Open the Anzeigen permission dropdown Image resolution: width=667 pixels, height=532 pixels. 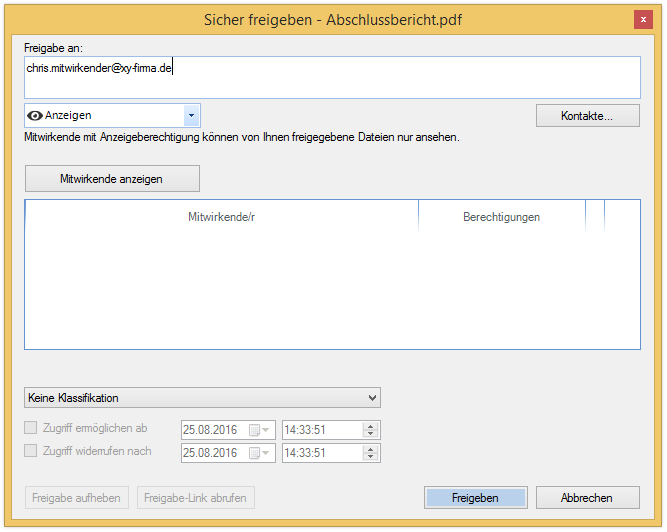[x=191, y=115]
